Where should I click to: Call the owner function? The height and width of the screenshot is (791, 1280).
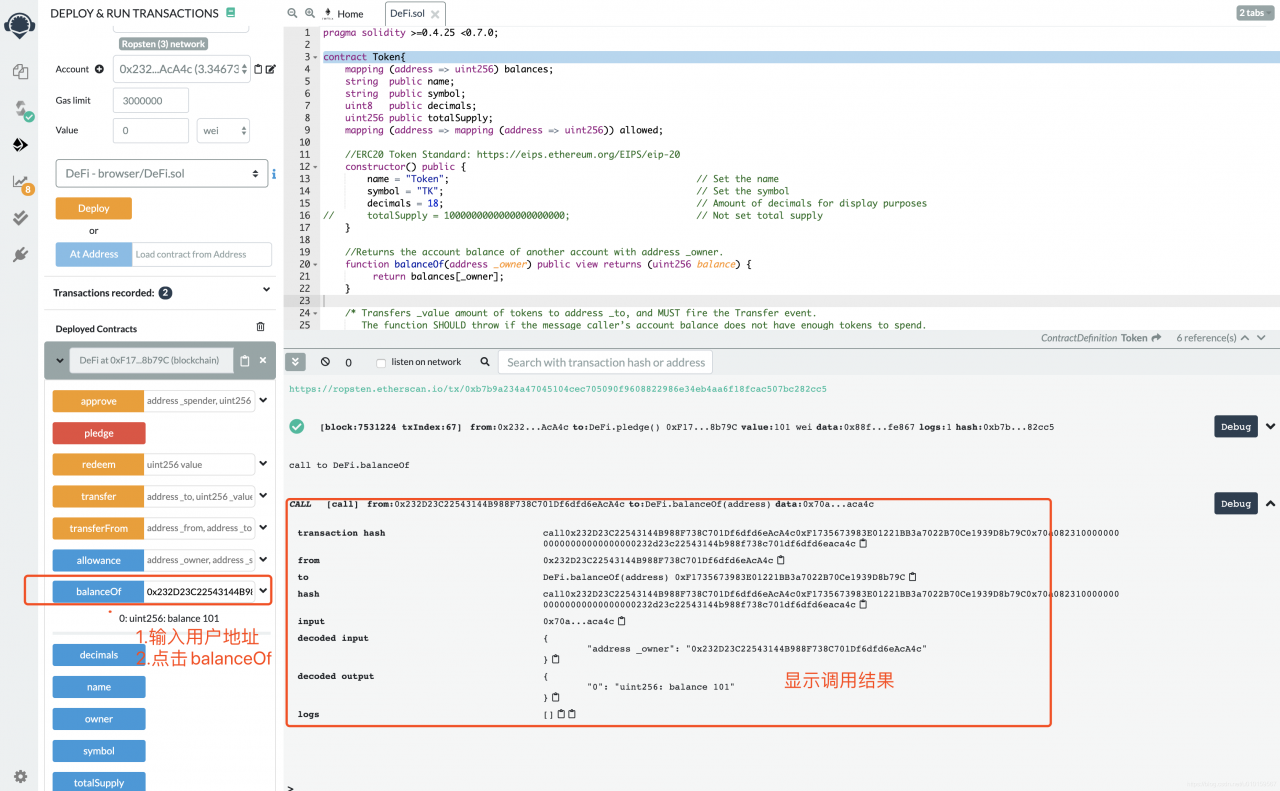tap(99, 719)
